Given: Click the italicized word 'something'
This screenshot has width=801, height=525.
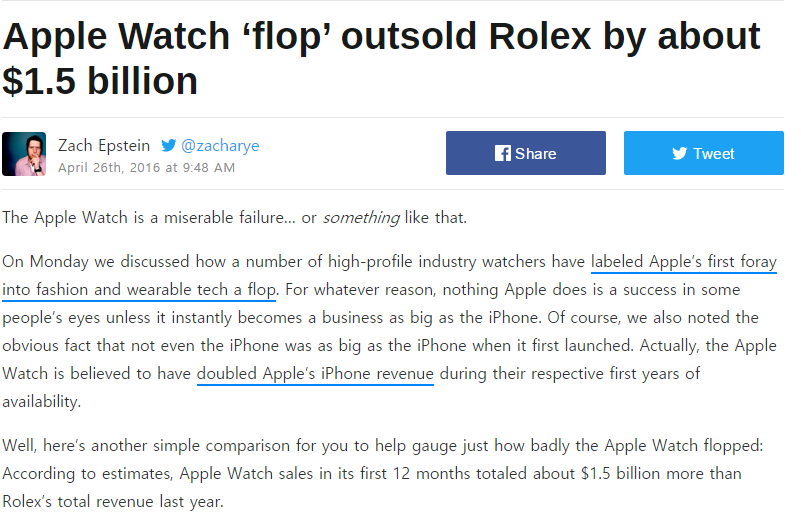Looking at the screenshot, I should (361, 217).
